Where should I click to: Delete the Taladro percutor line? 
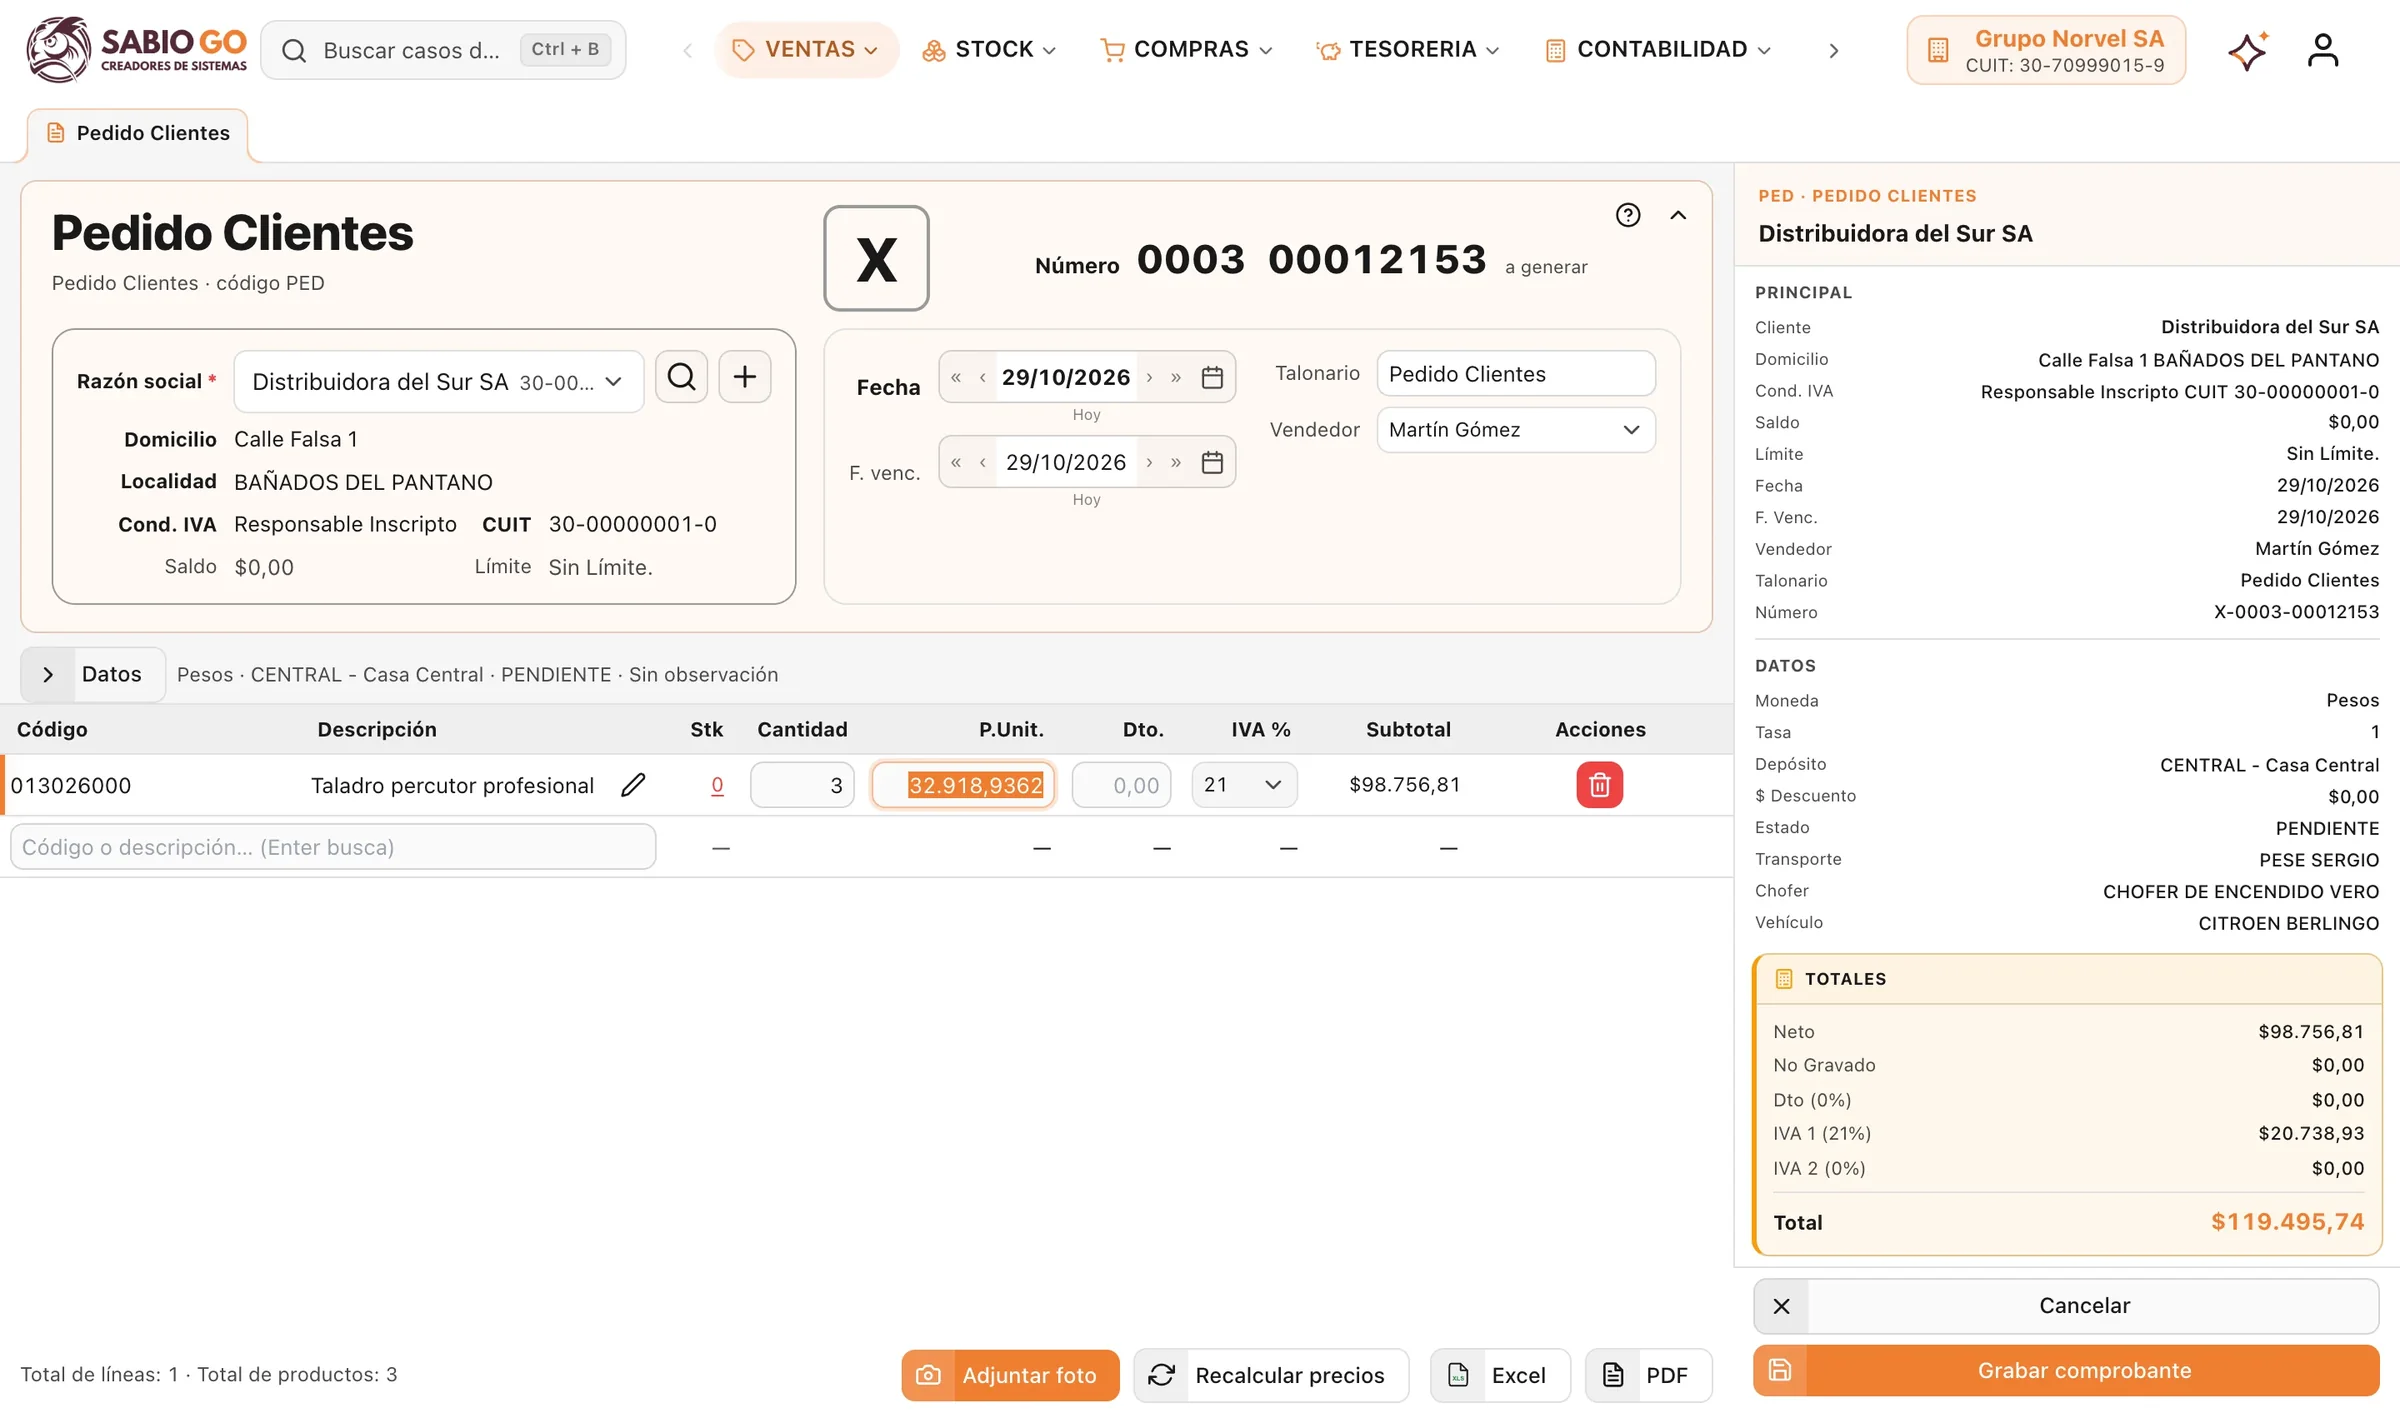(1599, 785)
